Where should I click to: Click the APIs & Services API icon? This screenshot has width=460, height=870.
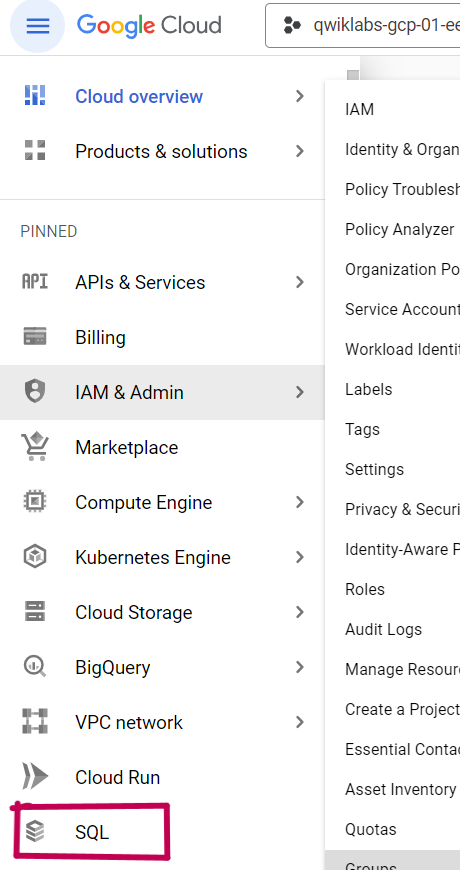35,282
